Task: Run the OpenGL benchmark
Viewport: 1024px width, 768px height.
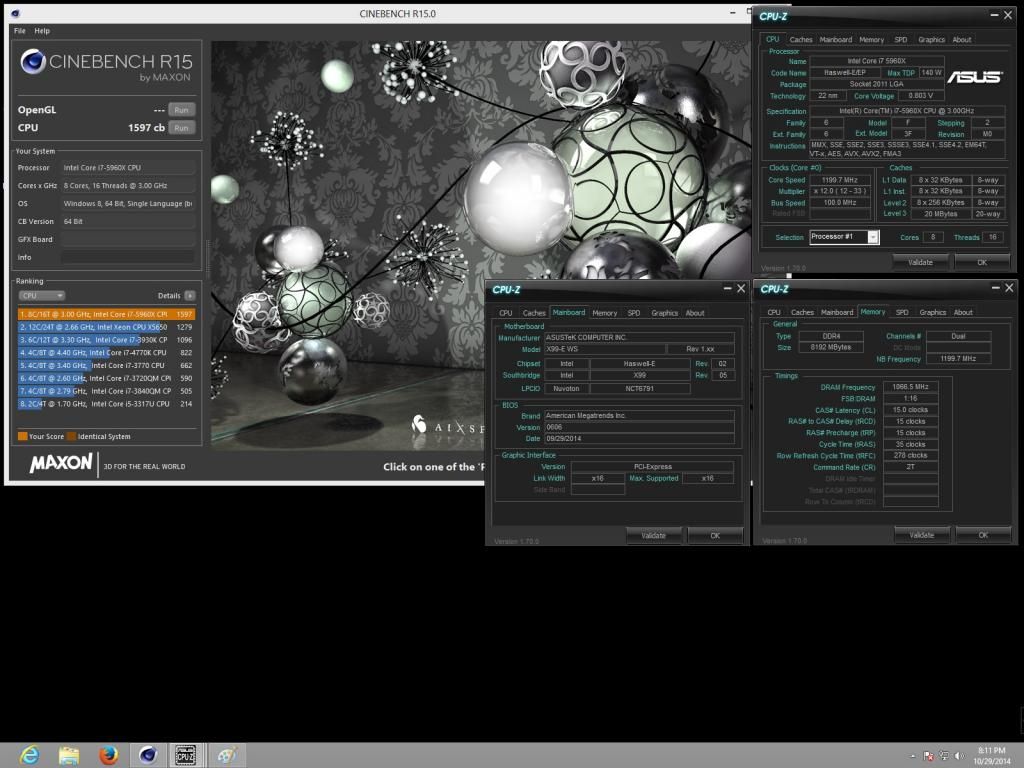Action: pos(182,110)
